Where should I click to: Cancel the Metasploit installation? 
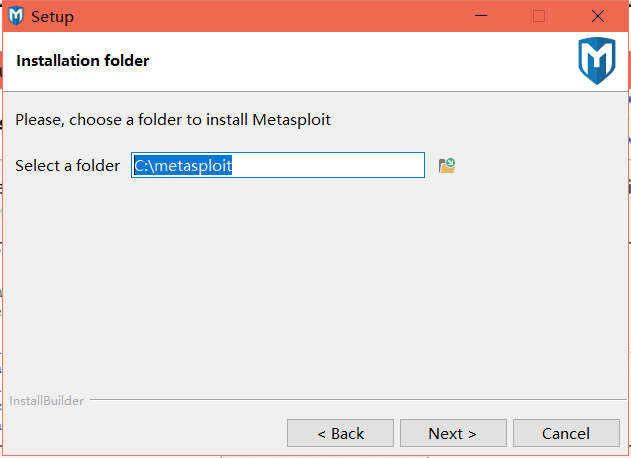point(566,433)
